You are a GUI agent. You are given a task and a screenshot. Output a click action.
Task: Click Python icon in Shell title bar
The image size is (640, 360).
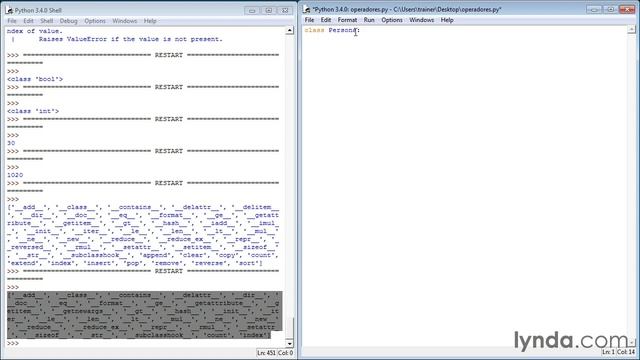[9, 10]
